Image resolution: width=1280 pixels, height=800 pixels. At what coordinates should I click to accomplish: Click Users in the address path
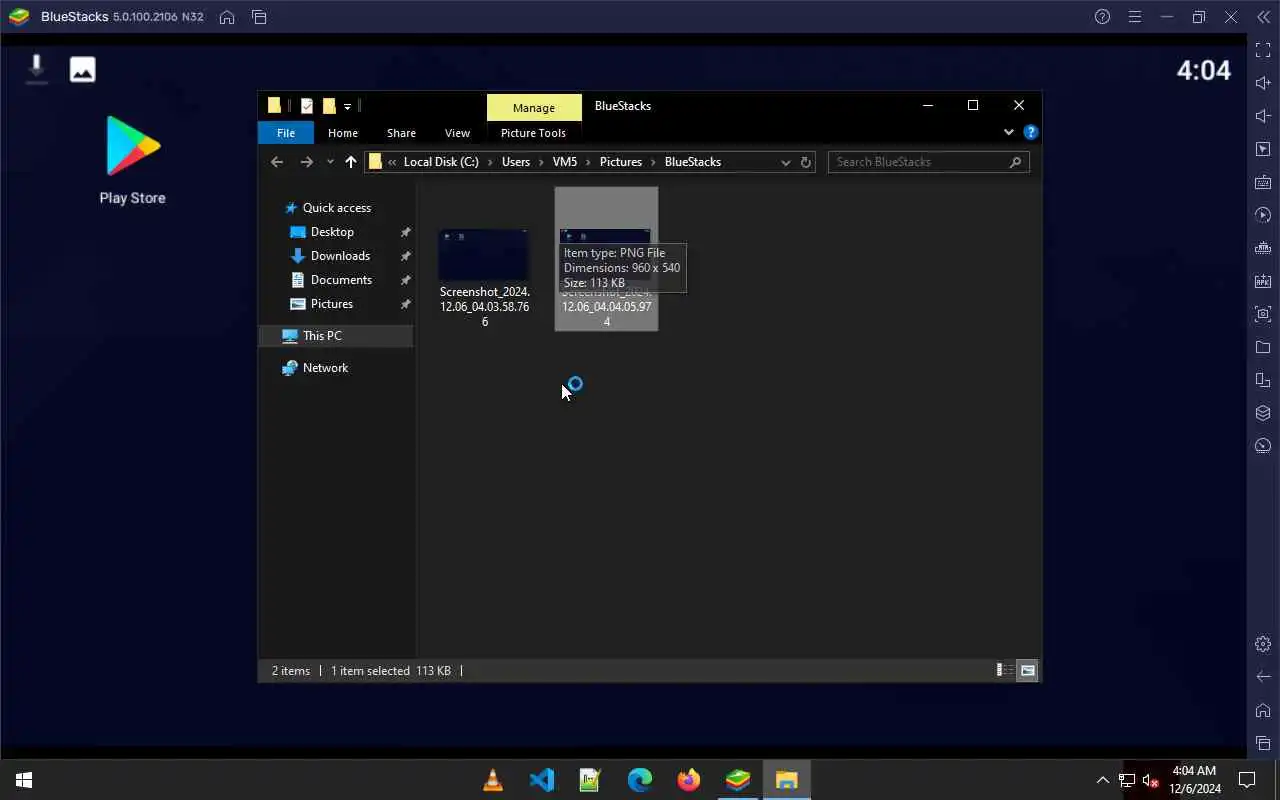pos(516,162)
